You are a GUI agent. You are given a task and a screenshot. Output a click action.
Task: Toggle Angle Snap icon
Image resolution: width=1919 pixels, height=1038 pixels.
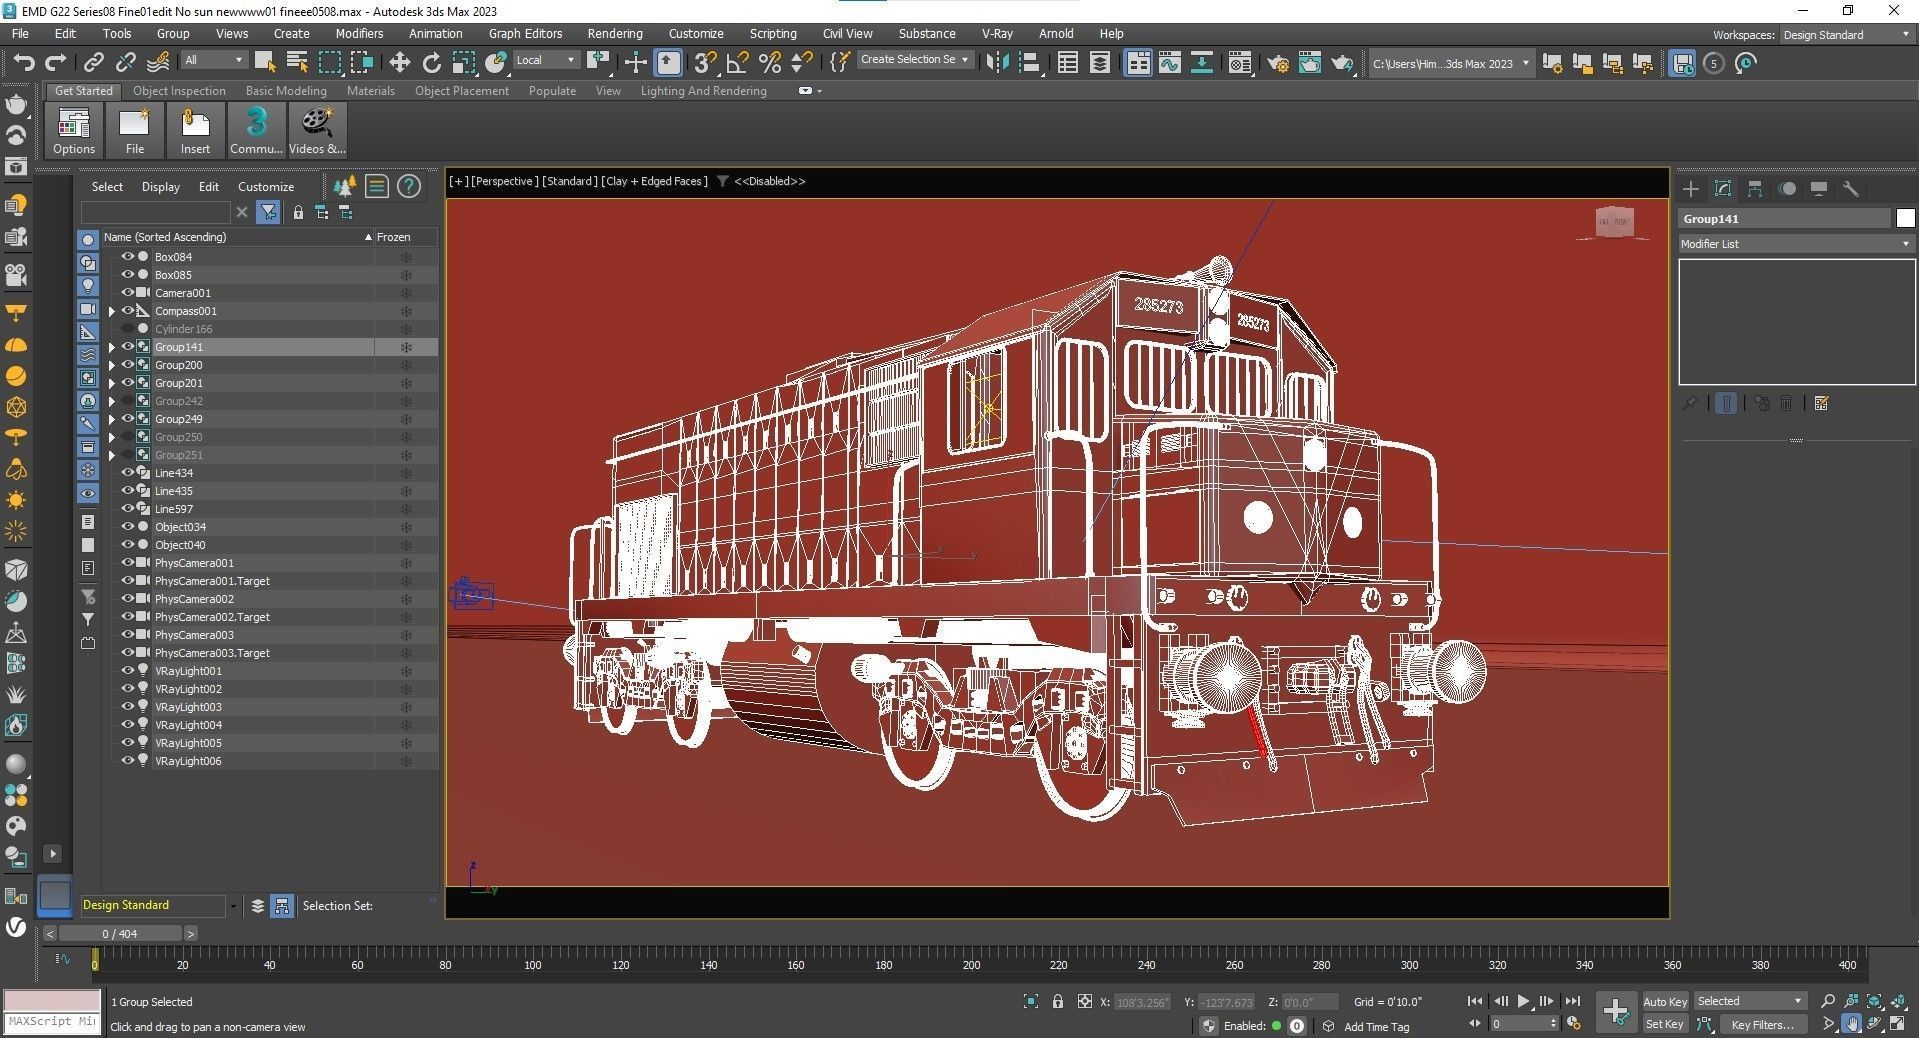[x=737, y=63]
